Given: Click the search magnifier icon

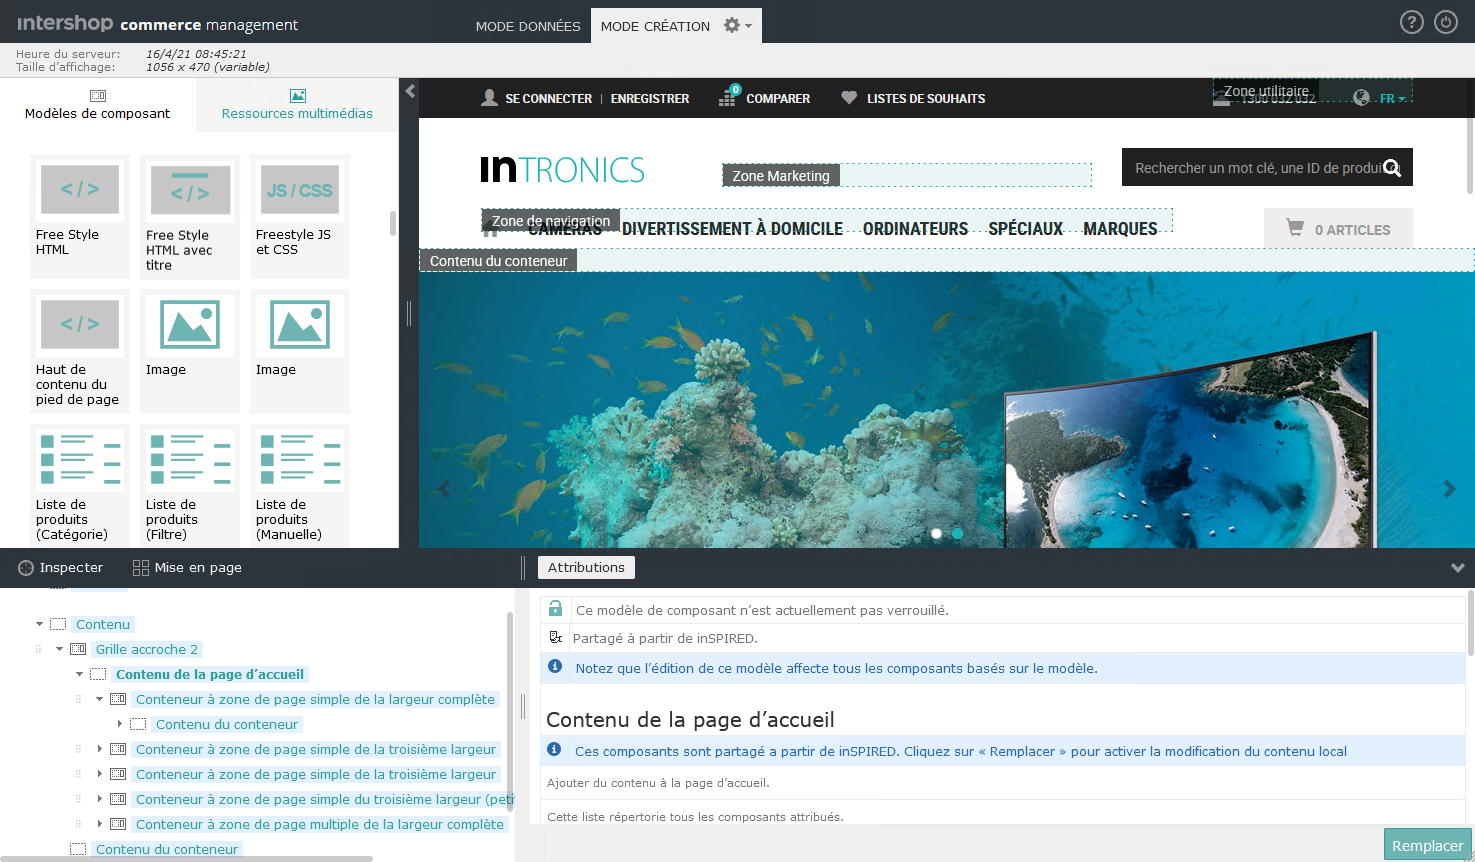Looking at the screenshot, I should [x=1393, y=168].
